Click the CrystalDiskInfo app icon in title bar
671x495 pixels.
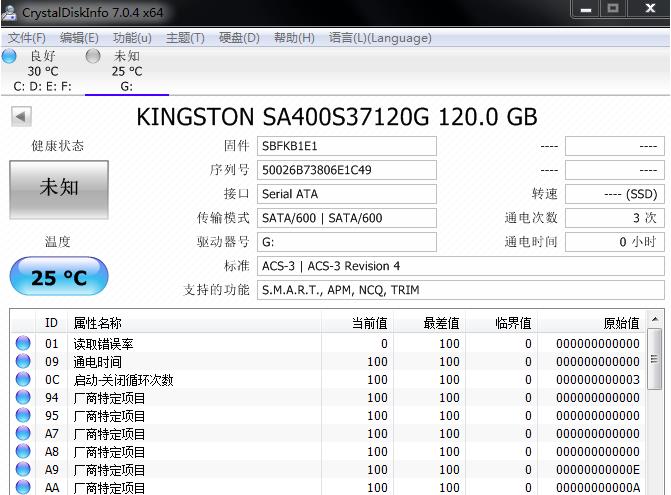pos(10,10)
